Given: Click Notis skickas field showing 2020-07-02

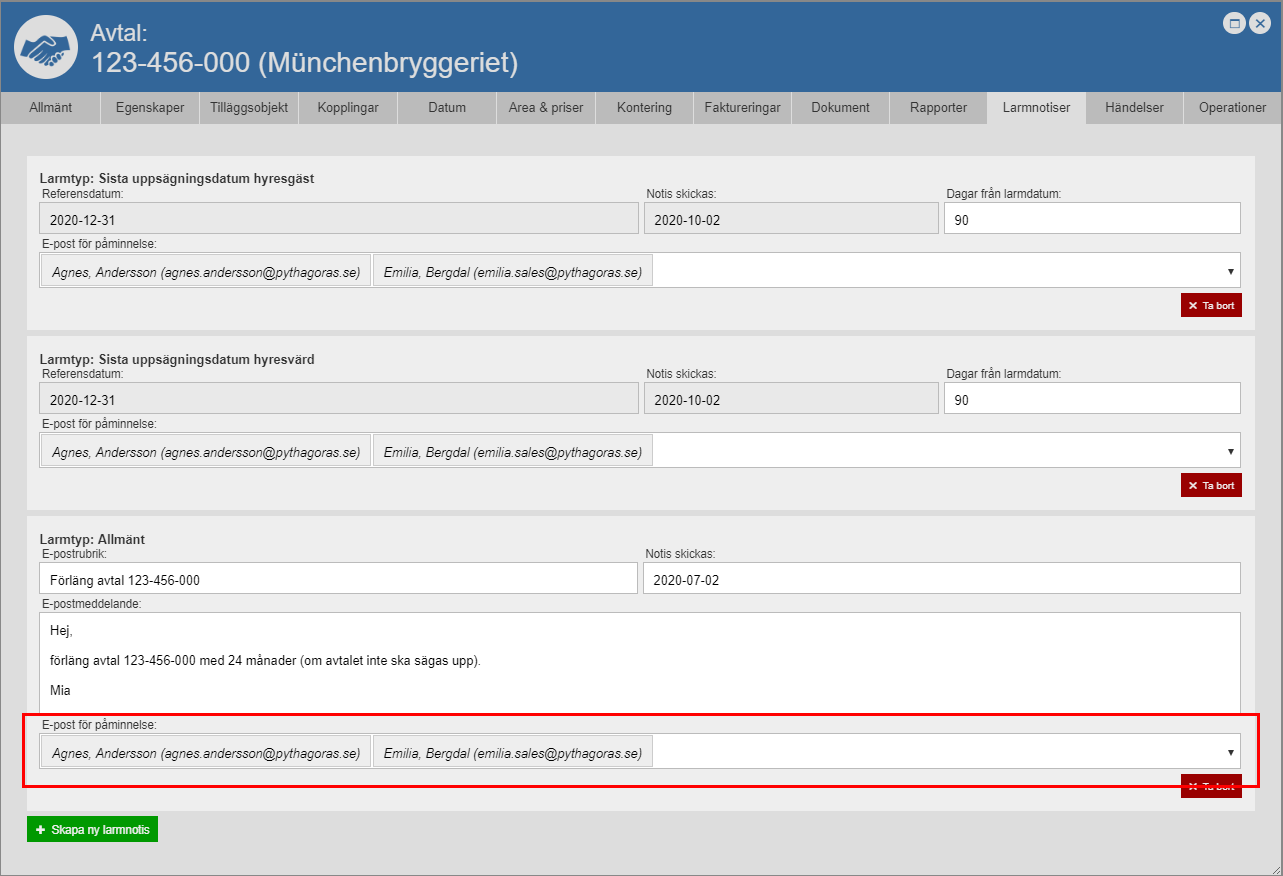Looking at the screenshot, I should 941,579.
